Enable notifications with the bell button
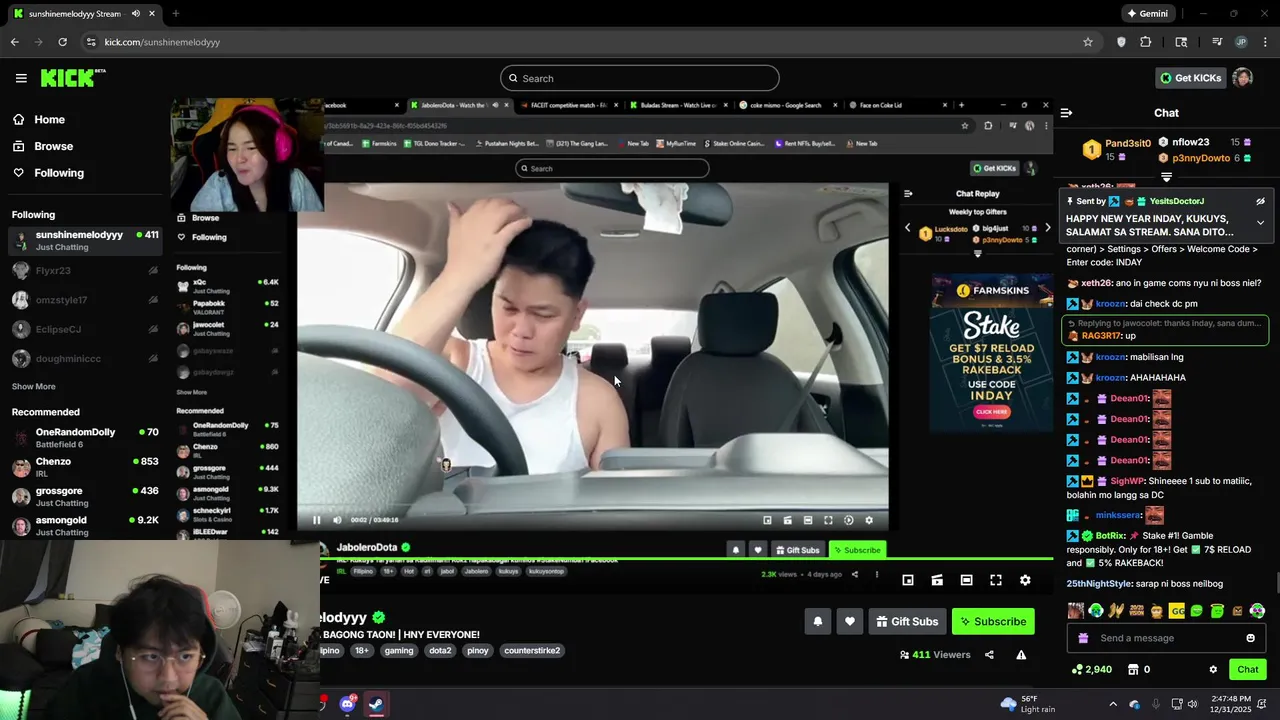The width and height of the screenshot is (1280, 720). coord(817,621)
